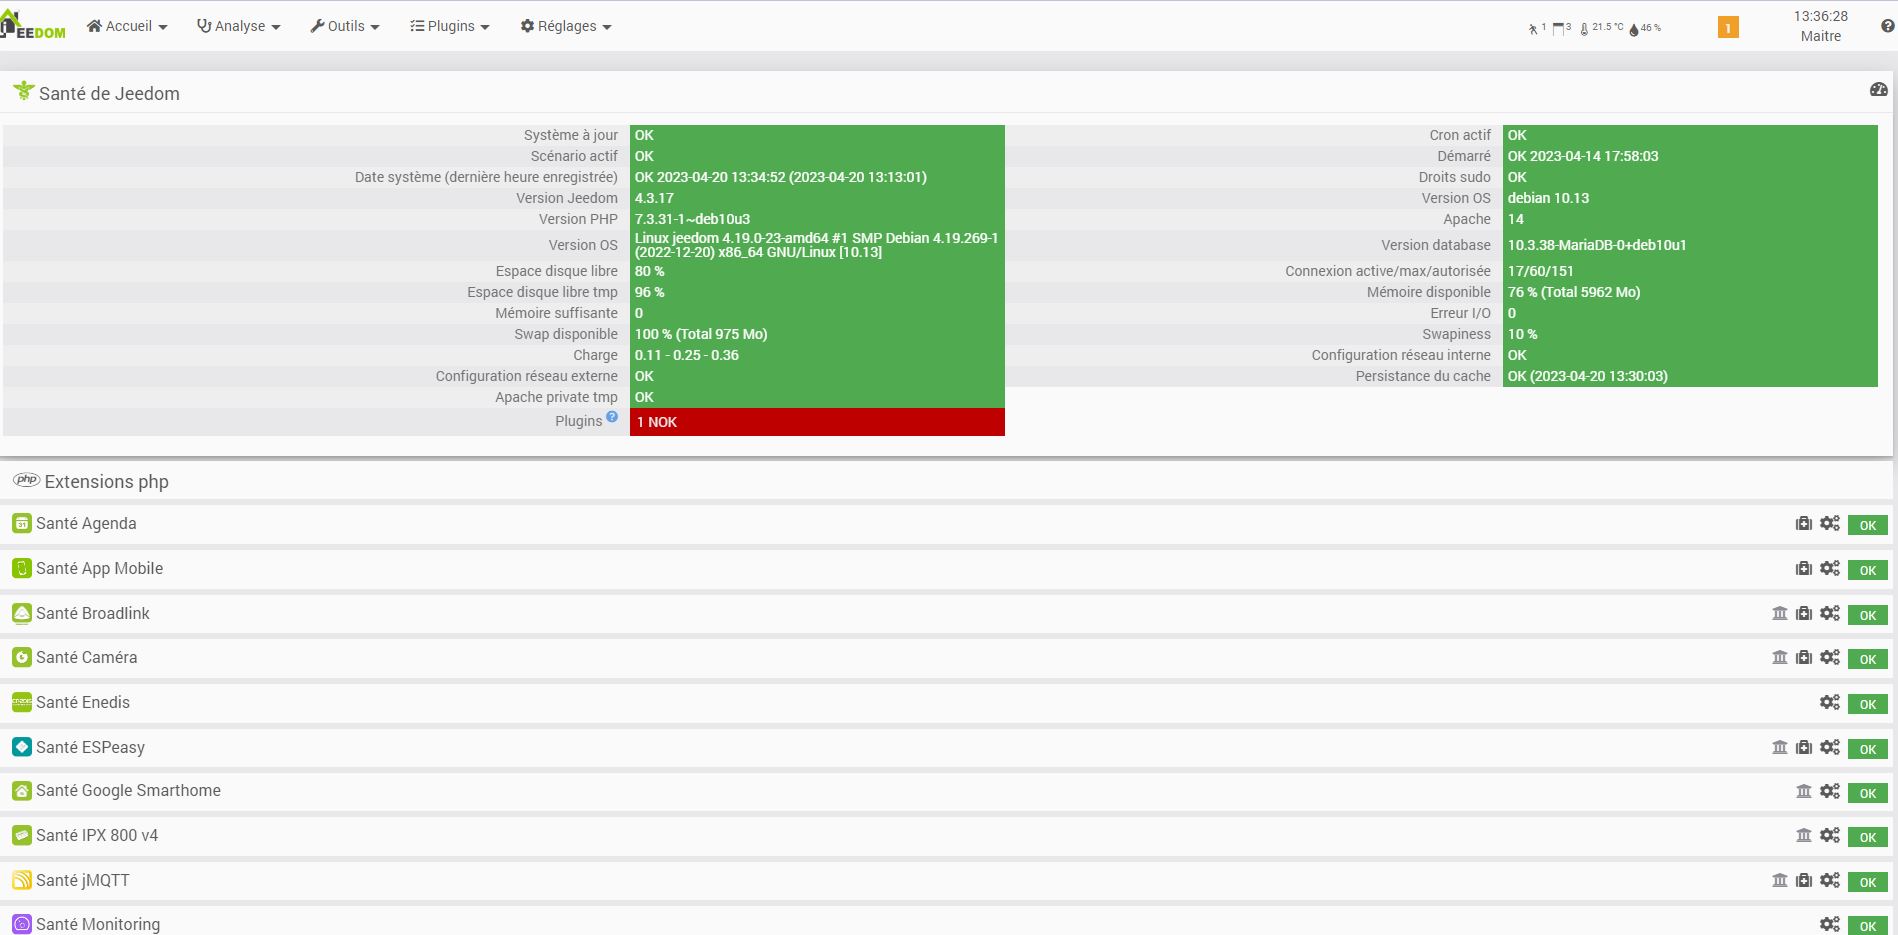The width and height of the screenshot is (1898, 935).
Task: Open Agenda plugin configuration gears
Action: tap(1830, 523)
